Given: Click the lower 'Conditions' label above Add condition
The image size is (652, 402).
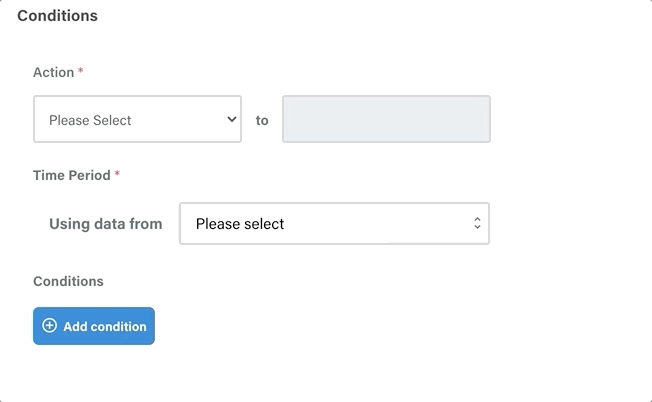Looking at the screenshot, I should pos(68,281).
